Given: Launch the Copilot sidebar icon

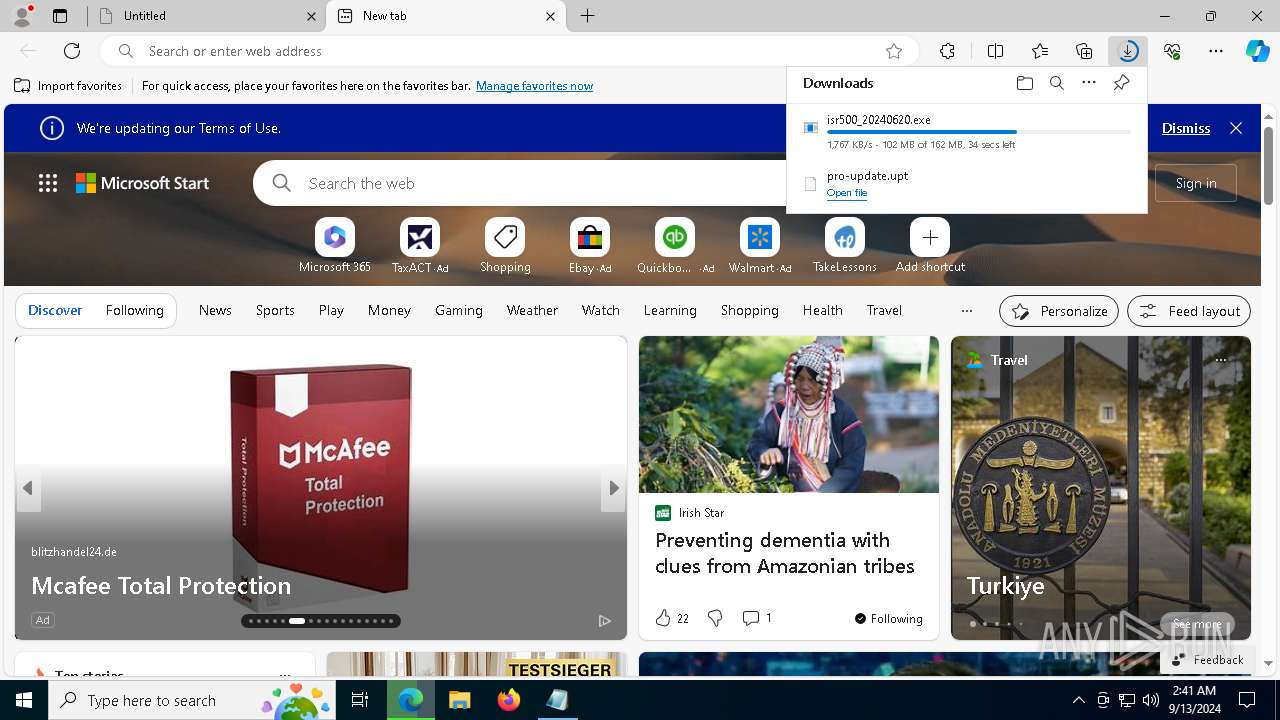Looking at the screenshot, I should click(1258, 51).
